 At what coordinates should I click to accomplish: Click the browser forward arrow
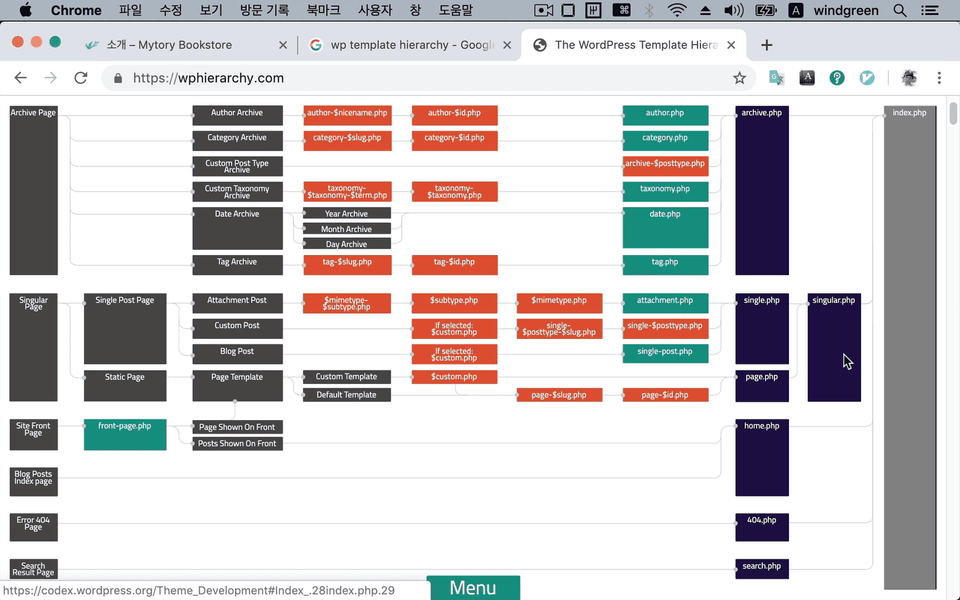click(x=50, y=78)
